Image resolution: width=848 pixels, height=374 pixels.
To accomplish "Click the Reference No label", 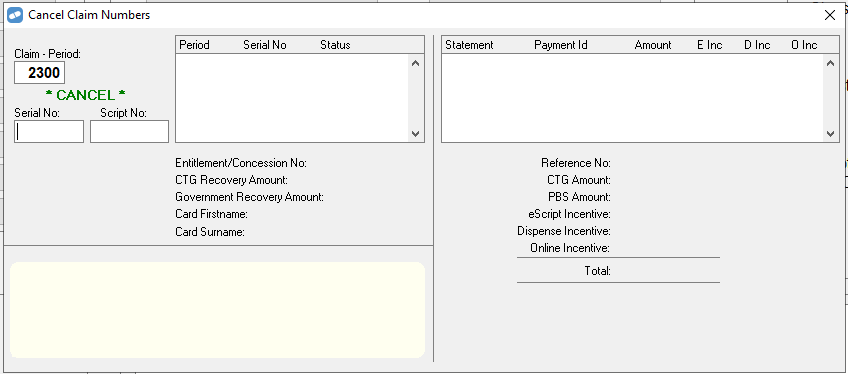I will tap(576, 163).
